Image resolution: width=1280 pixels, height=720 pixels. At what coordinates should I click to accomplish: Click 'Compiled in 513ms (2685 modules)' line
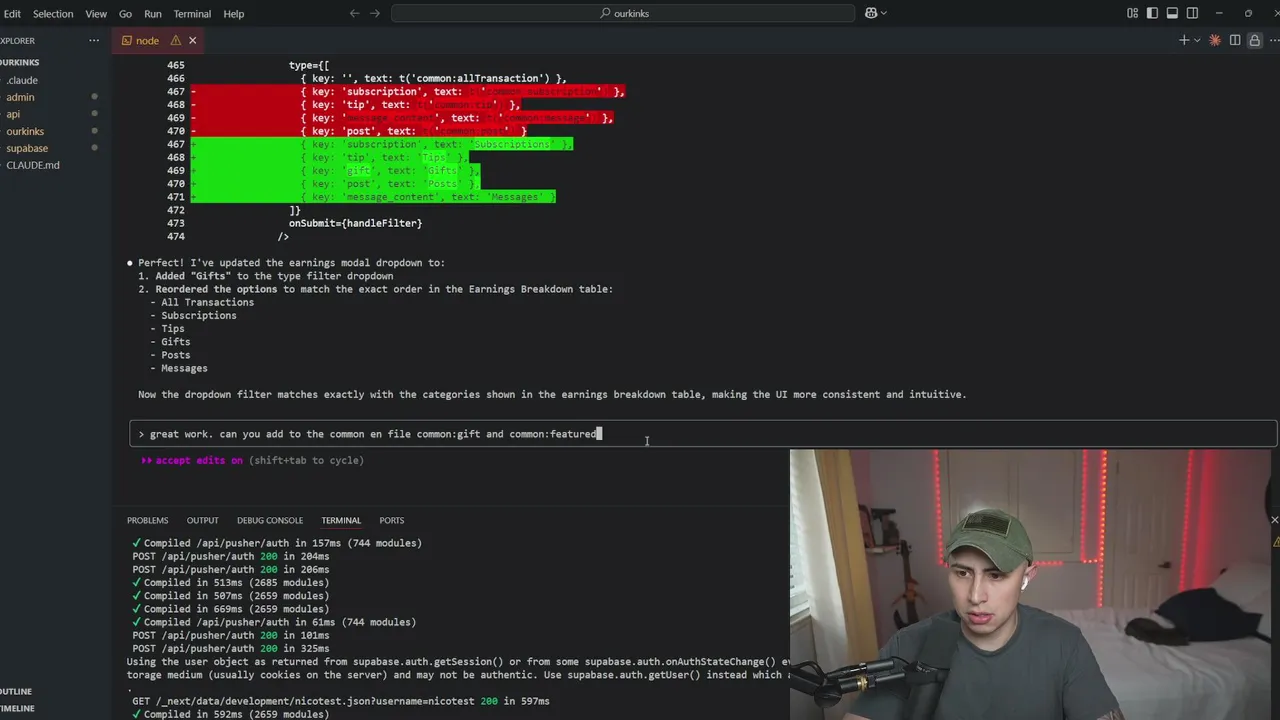(x=231, y=582)
